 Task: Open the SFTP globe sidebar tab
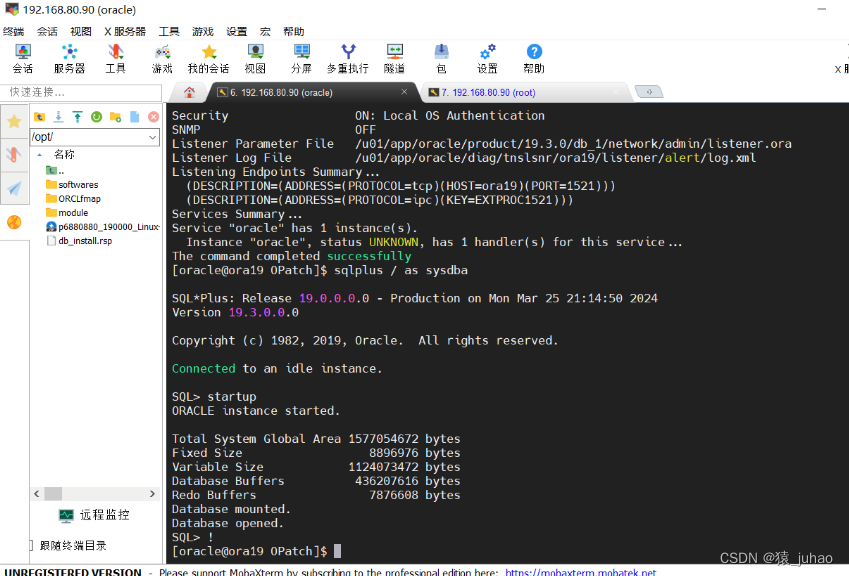pos(14,222)
